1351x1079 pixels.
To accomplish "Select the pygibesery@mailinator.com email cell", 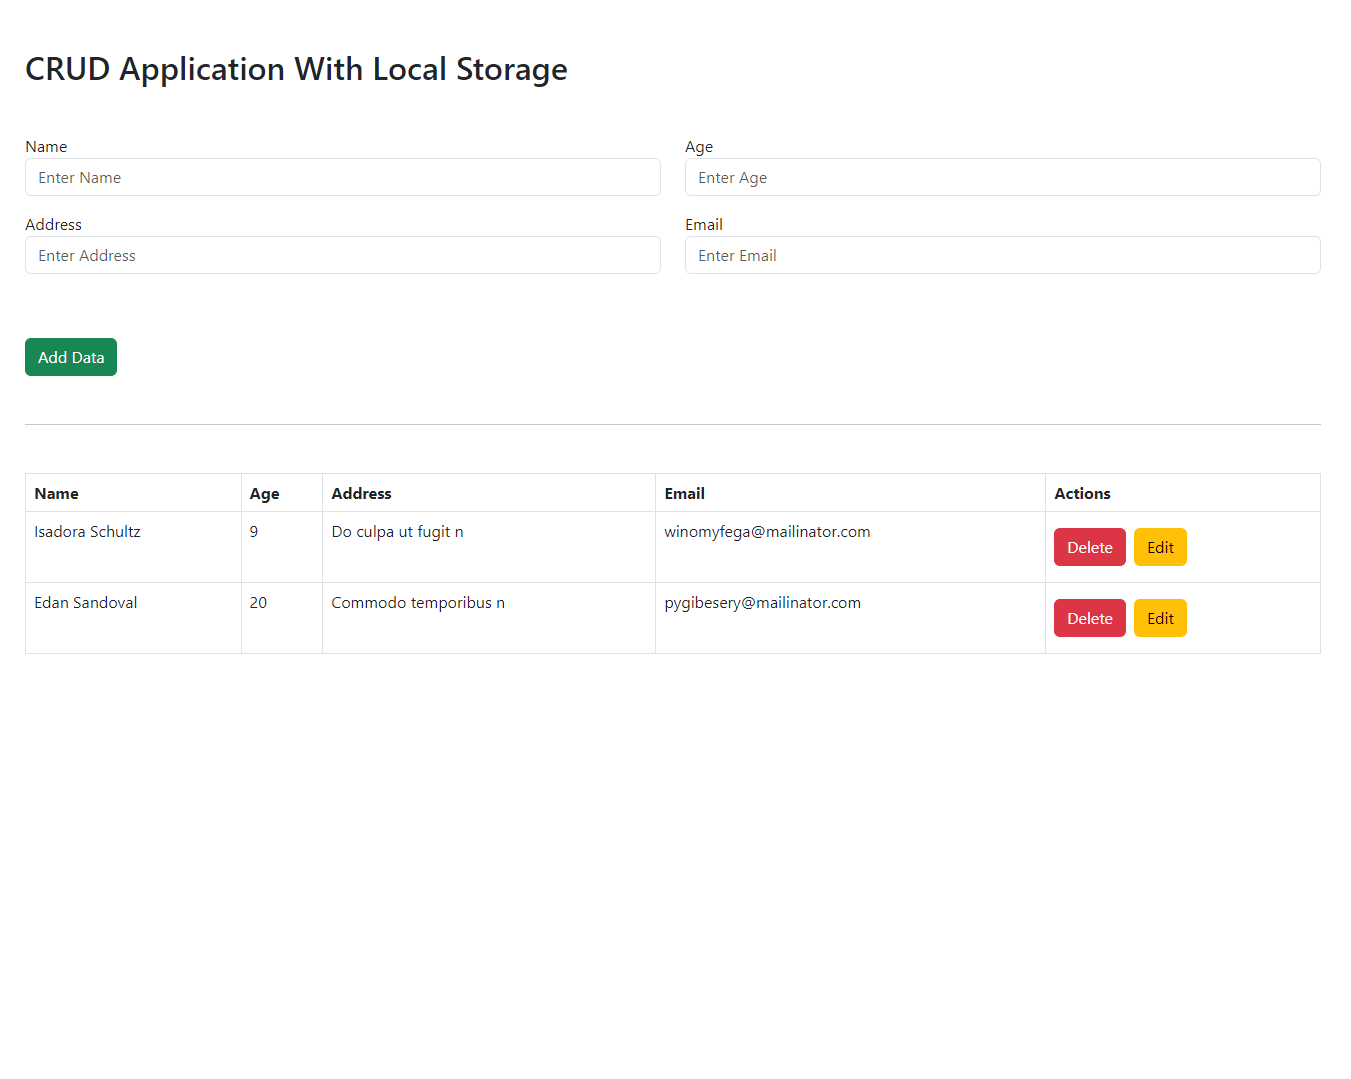I will [x=762, y=603].
